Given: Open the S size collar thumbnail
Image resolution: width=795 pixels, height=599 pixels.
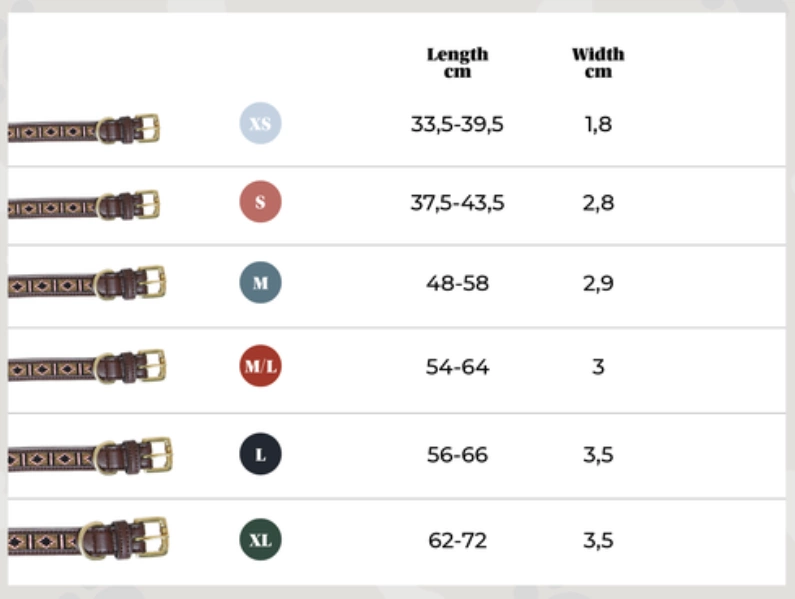Looking at the screenshot, I should click(x=84, y=206).
